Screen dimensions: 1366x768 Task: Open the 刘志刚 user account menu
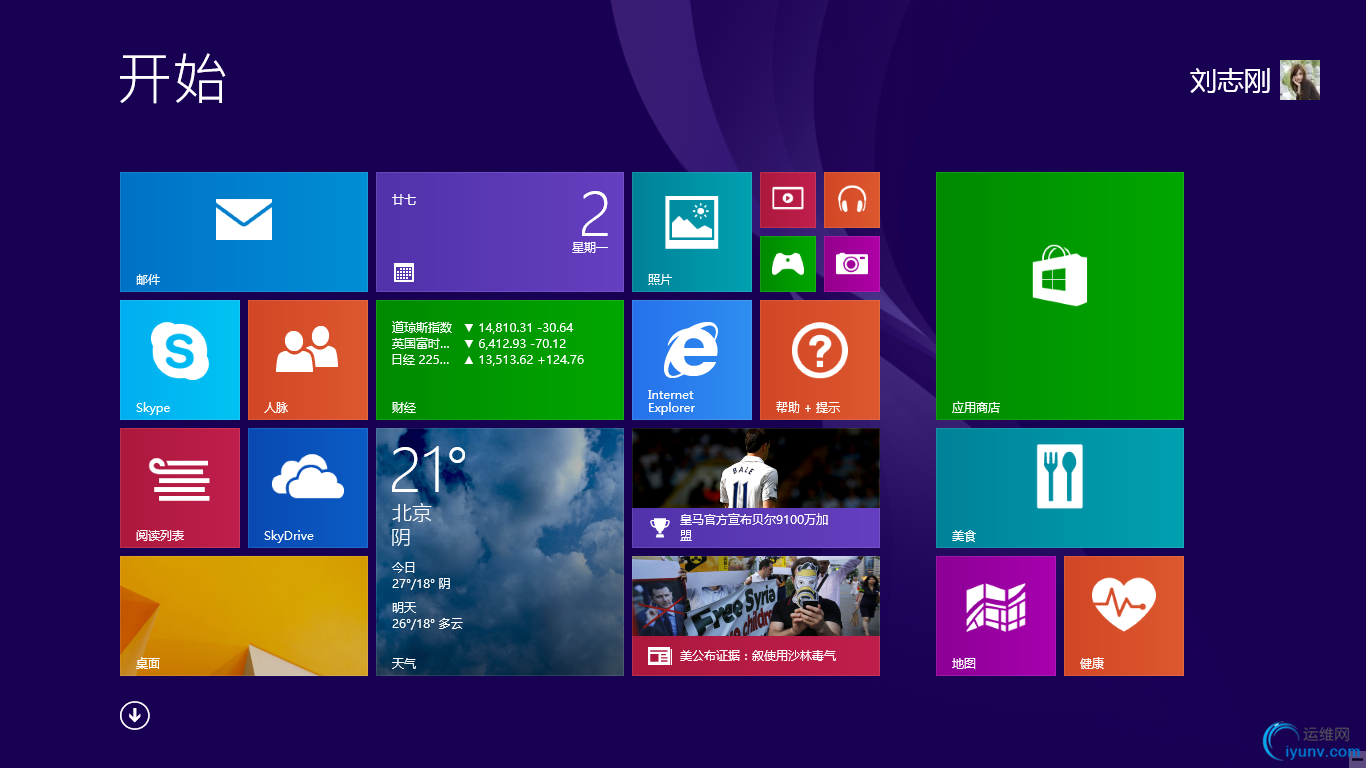coord(1255,80)
